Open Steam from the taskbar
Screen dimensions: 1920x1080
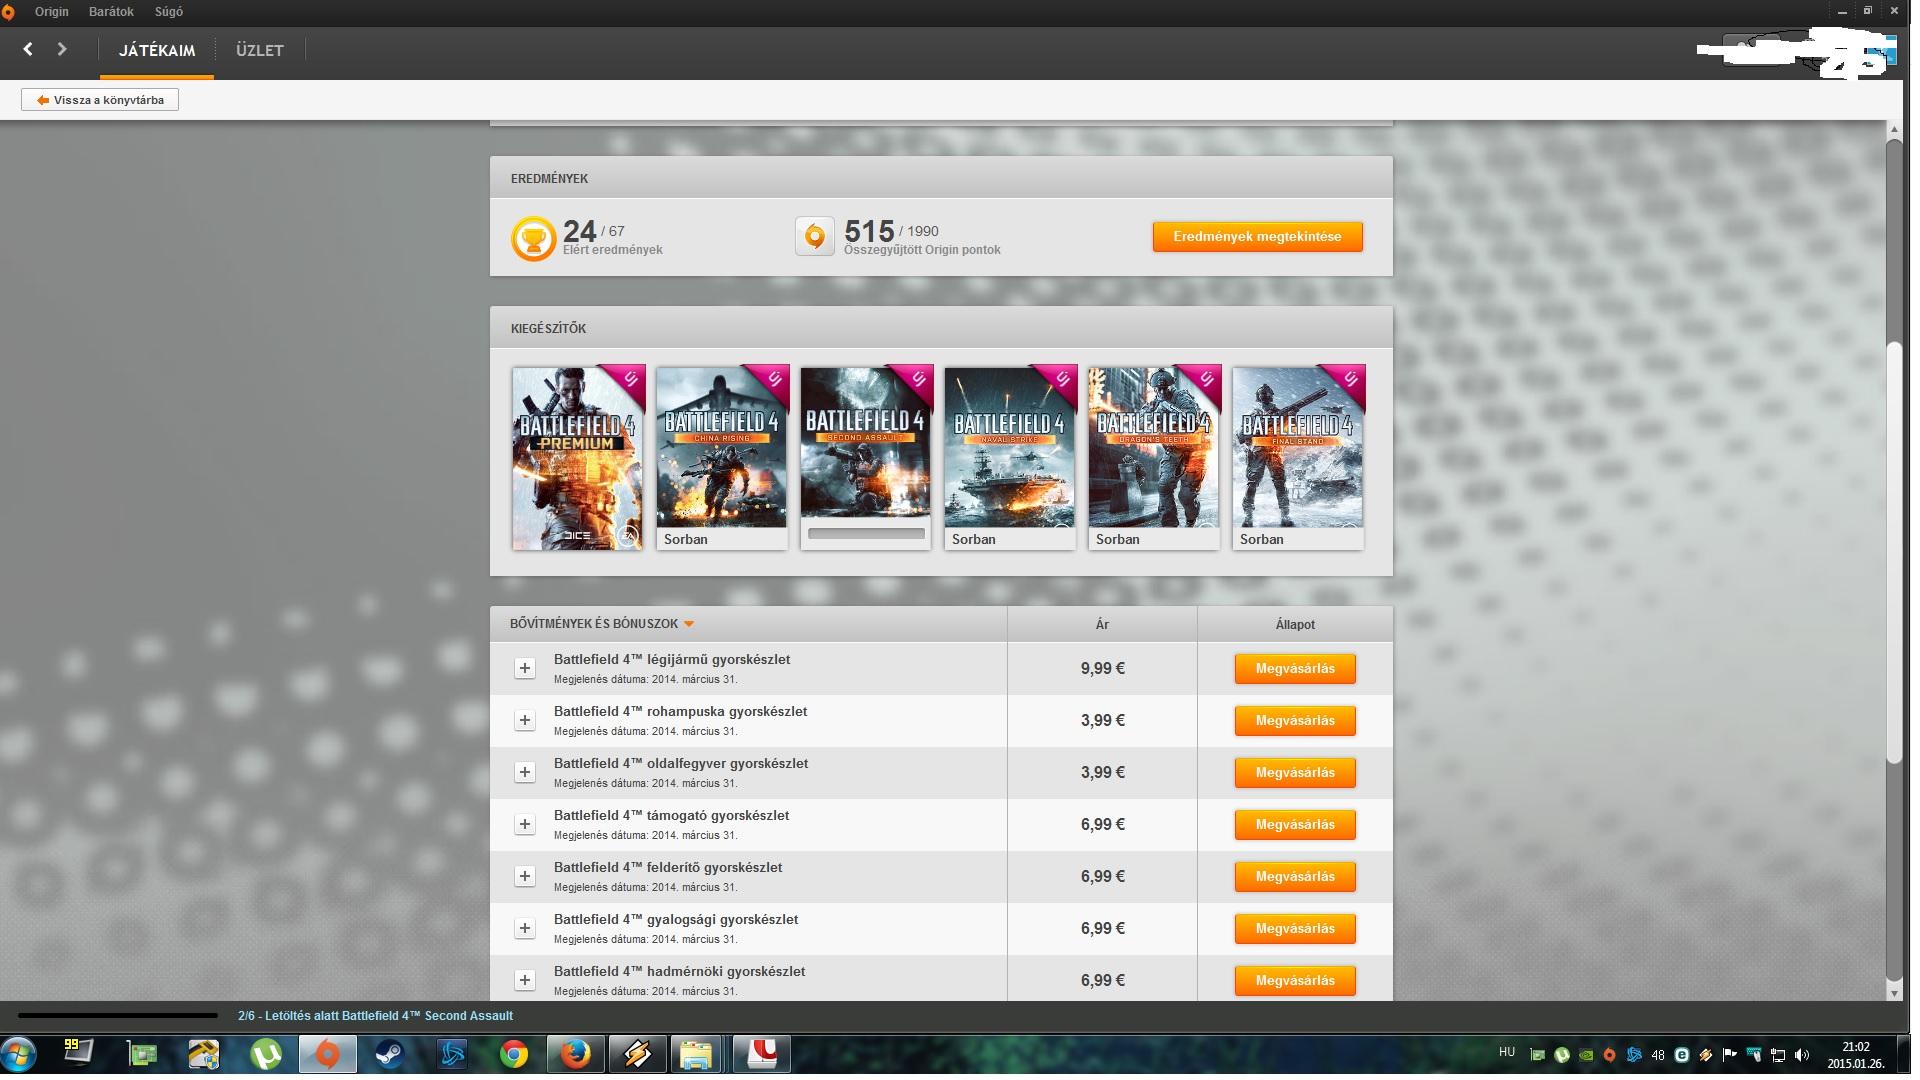tap(389, 1054)
